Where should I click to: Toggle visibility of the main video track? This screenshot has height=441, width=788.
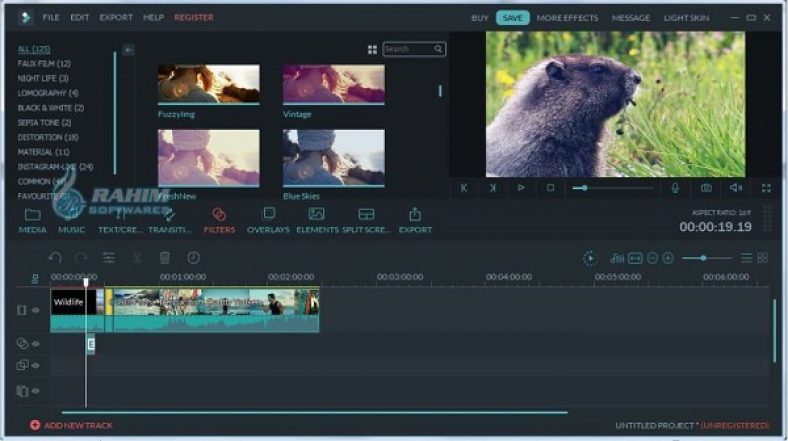point(35,310)
